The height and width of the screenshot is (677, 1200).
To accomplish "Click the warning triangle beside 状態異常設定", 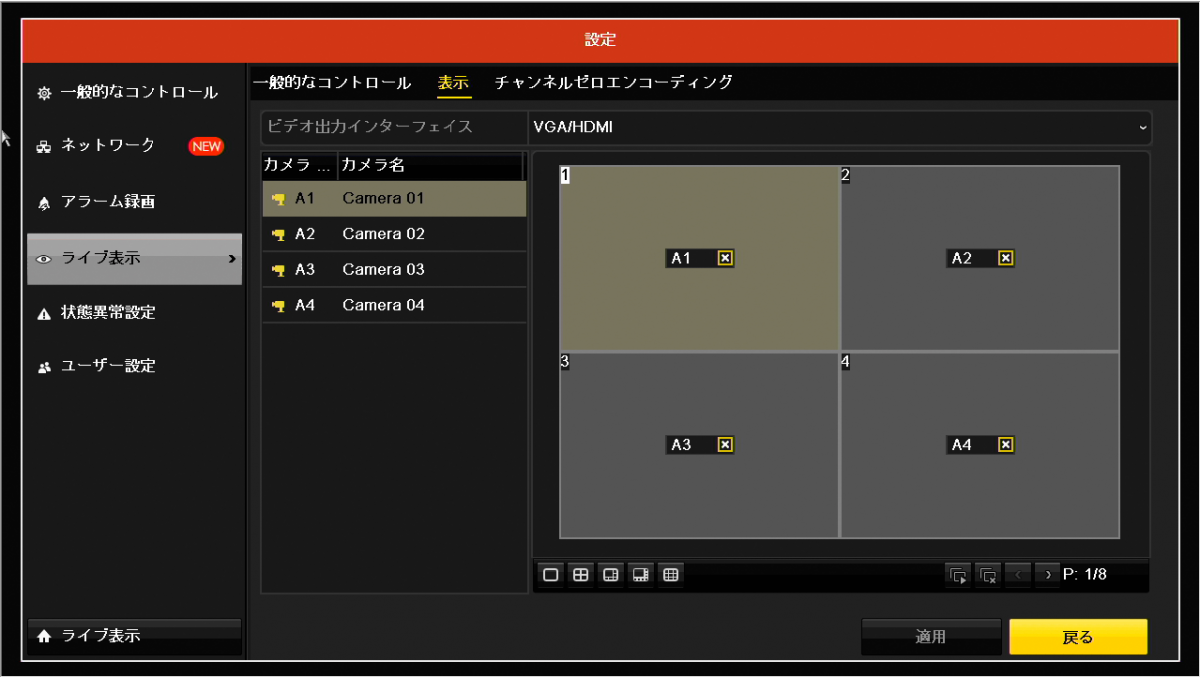I will click(x=44, y=313).
